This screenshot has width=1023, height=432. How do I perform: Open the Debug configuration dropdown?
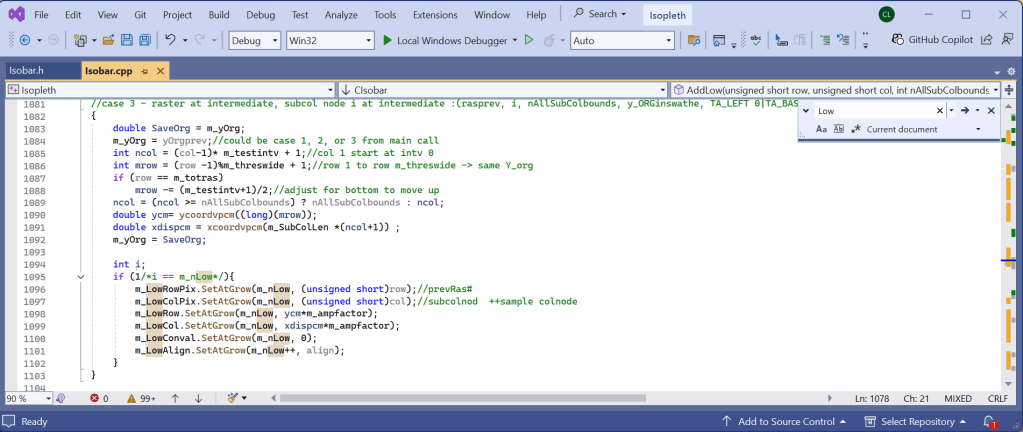coord(254,40)
